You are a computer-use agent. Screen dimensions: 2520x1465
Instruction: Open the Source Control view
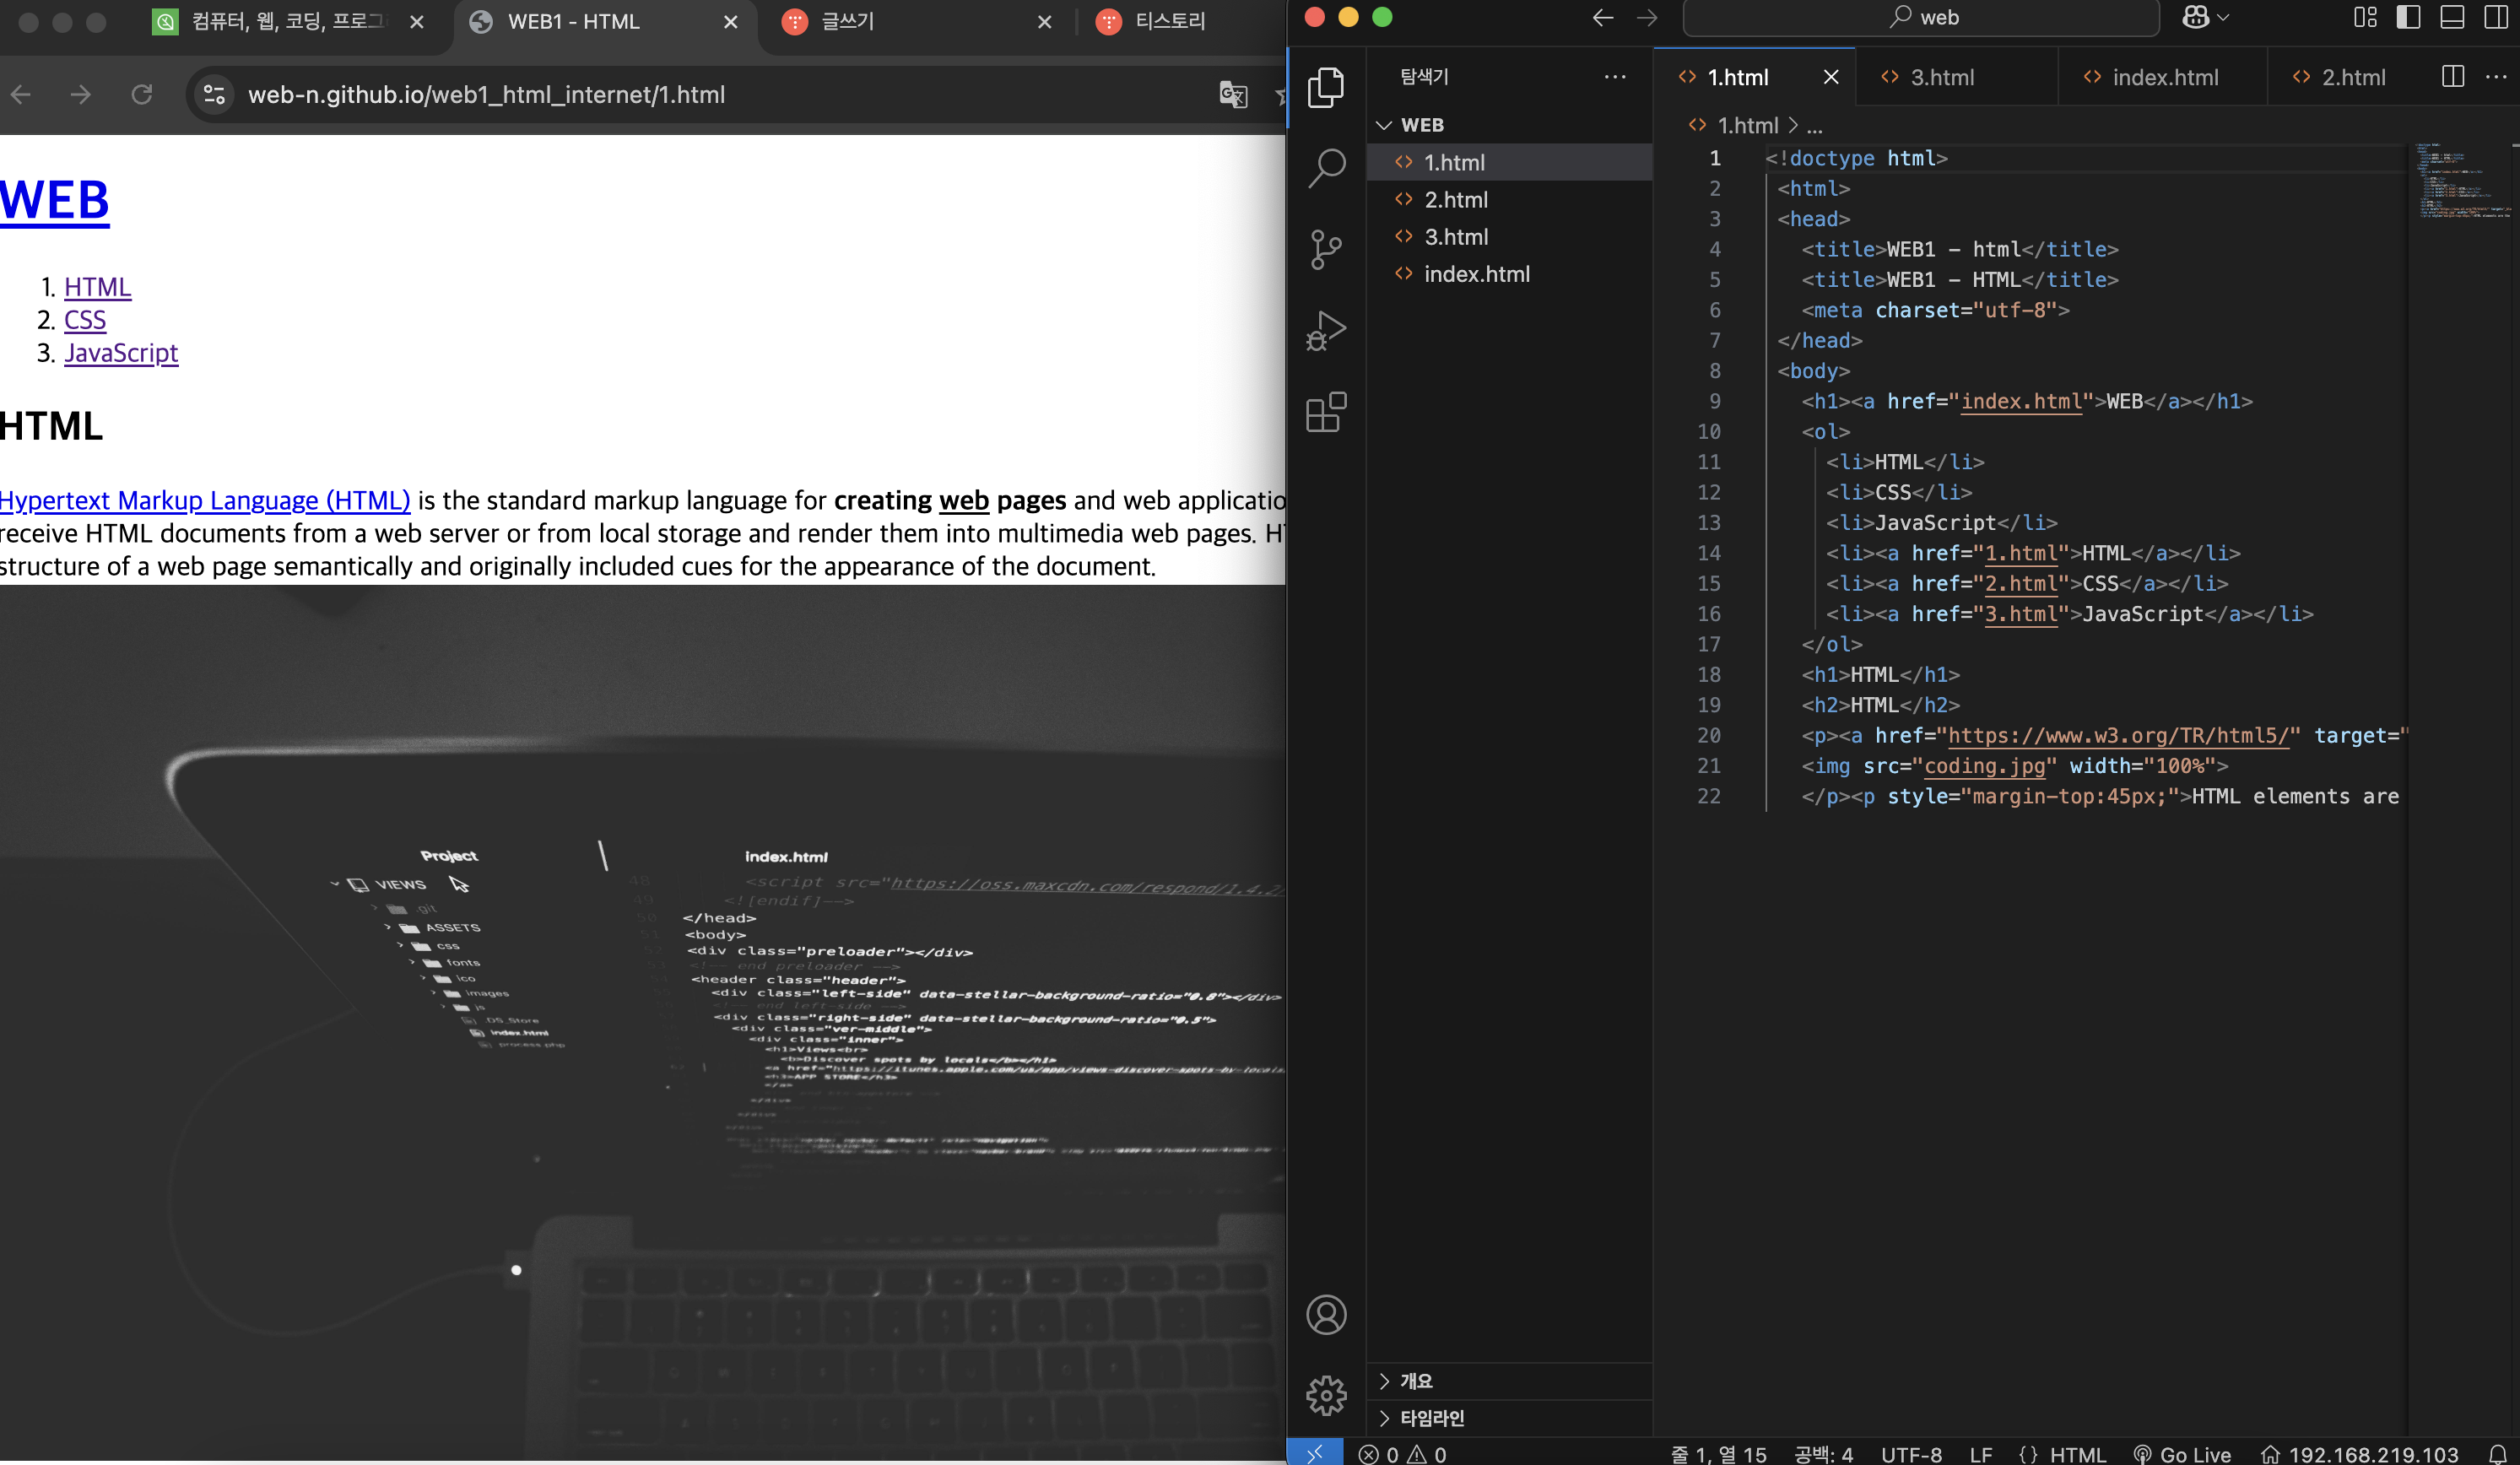pos(1326,250)
